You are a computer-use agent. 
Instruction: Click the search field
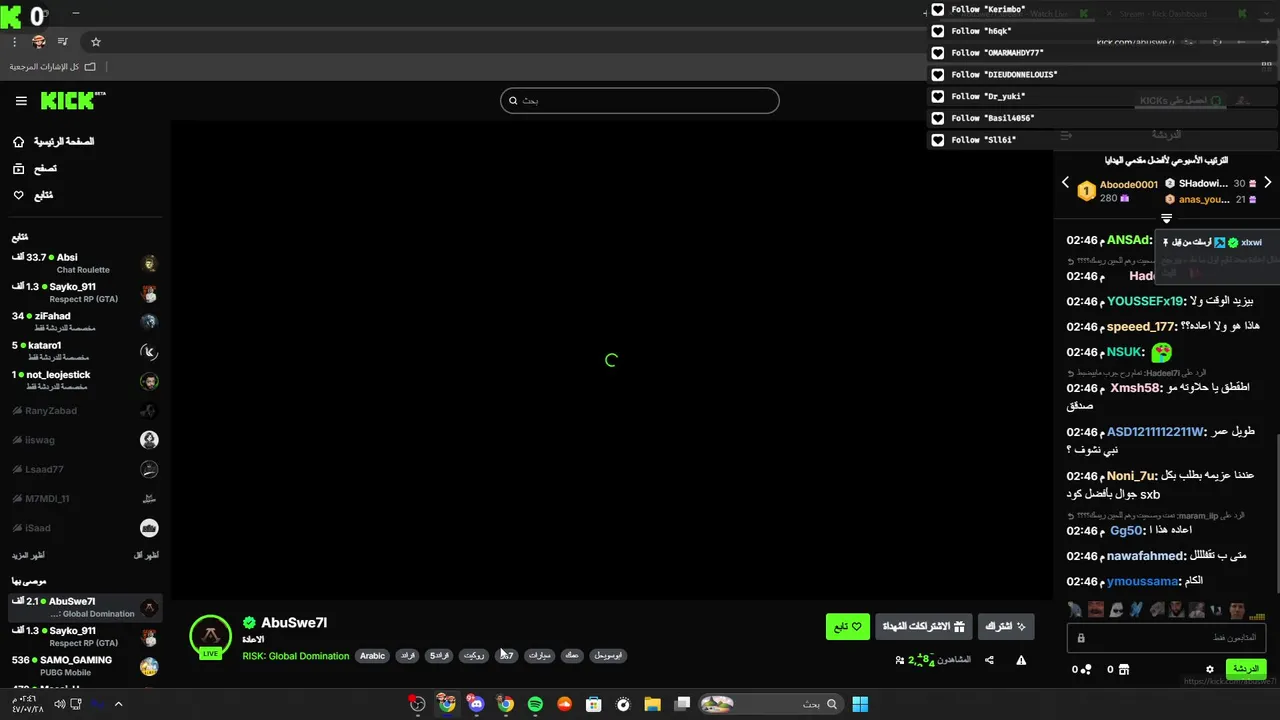[x=640, y=100]
